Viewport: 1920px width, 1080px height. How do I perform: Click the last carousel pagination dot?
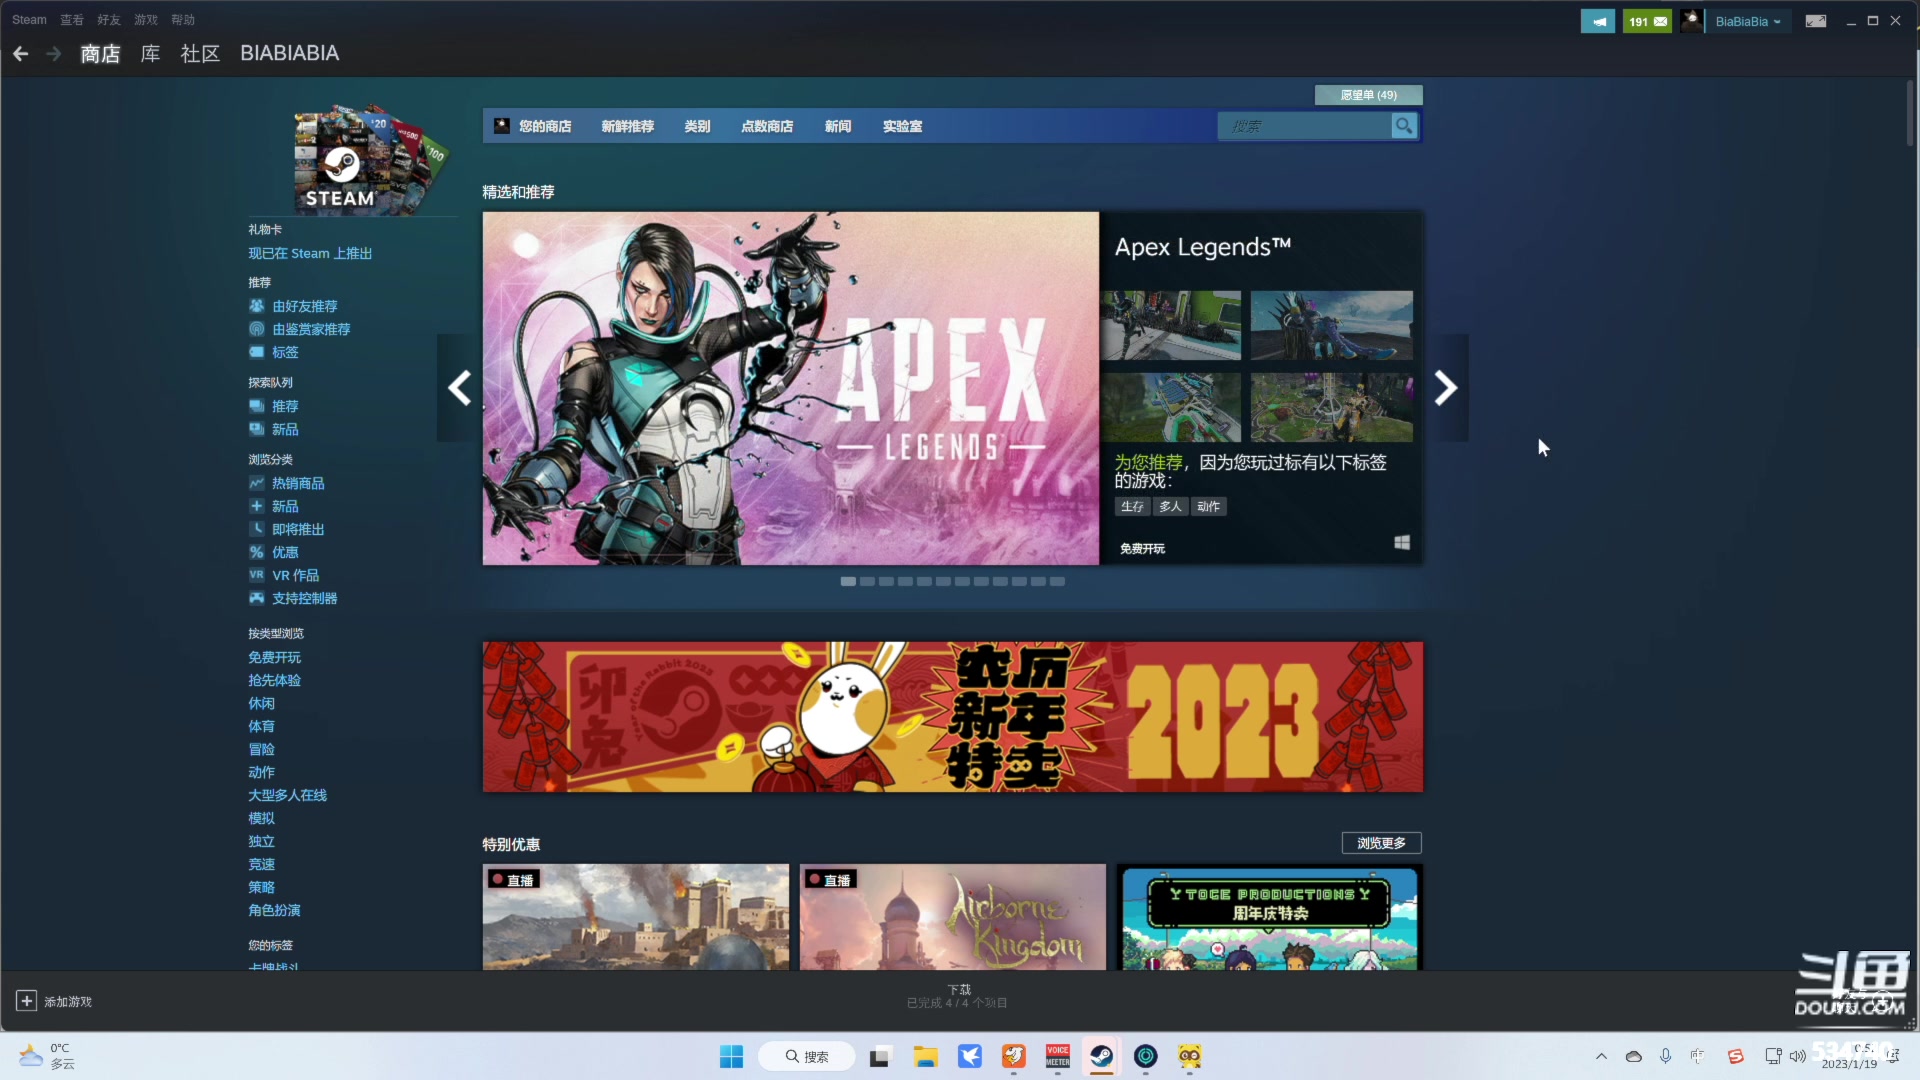[1057, 581]
